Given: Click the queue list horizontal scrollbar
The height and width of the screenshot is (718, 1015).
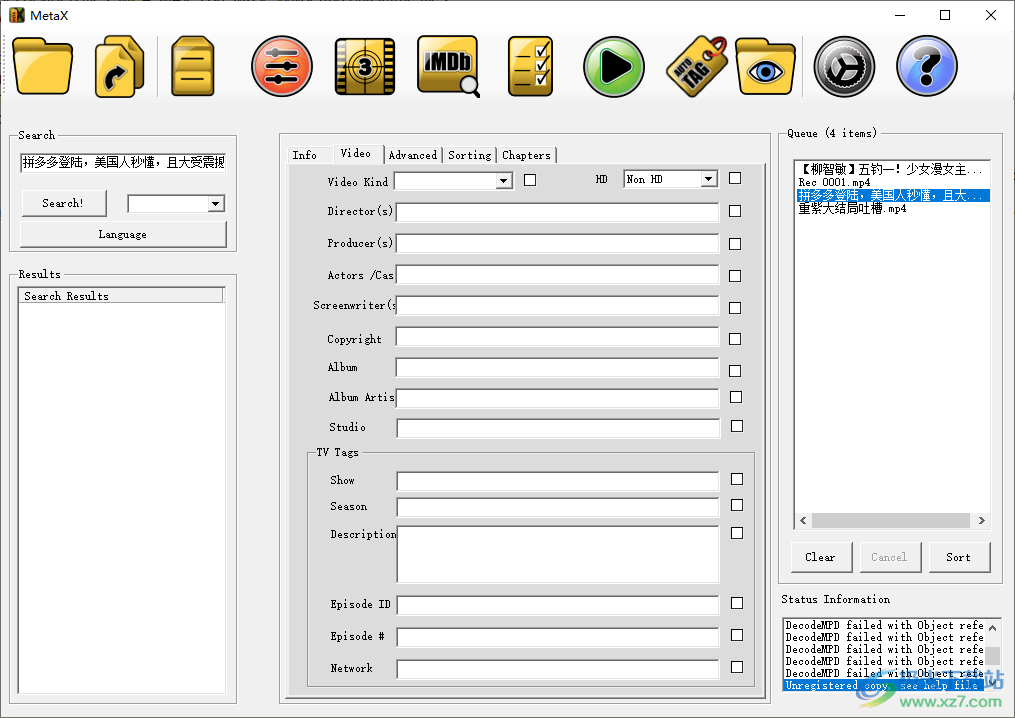Looking at the screenshot, I should (885, 521).
